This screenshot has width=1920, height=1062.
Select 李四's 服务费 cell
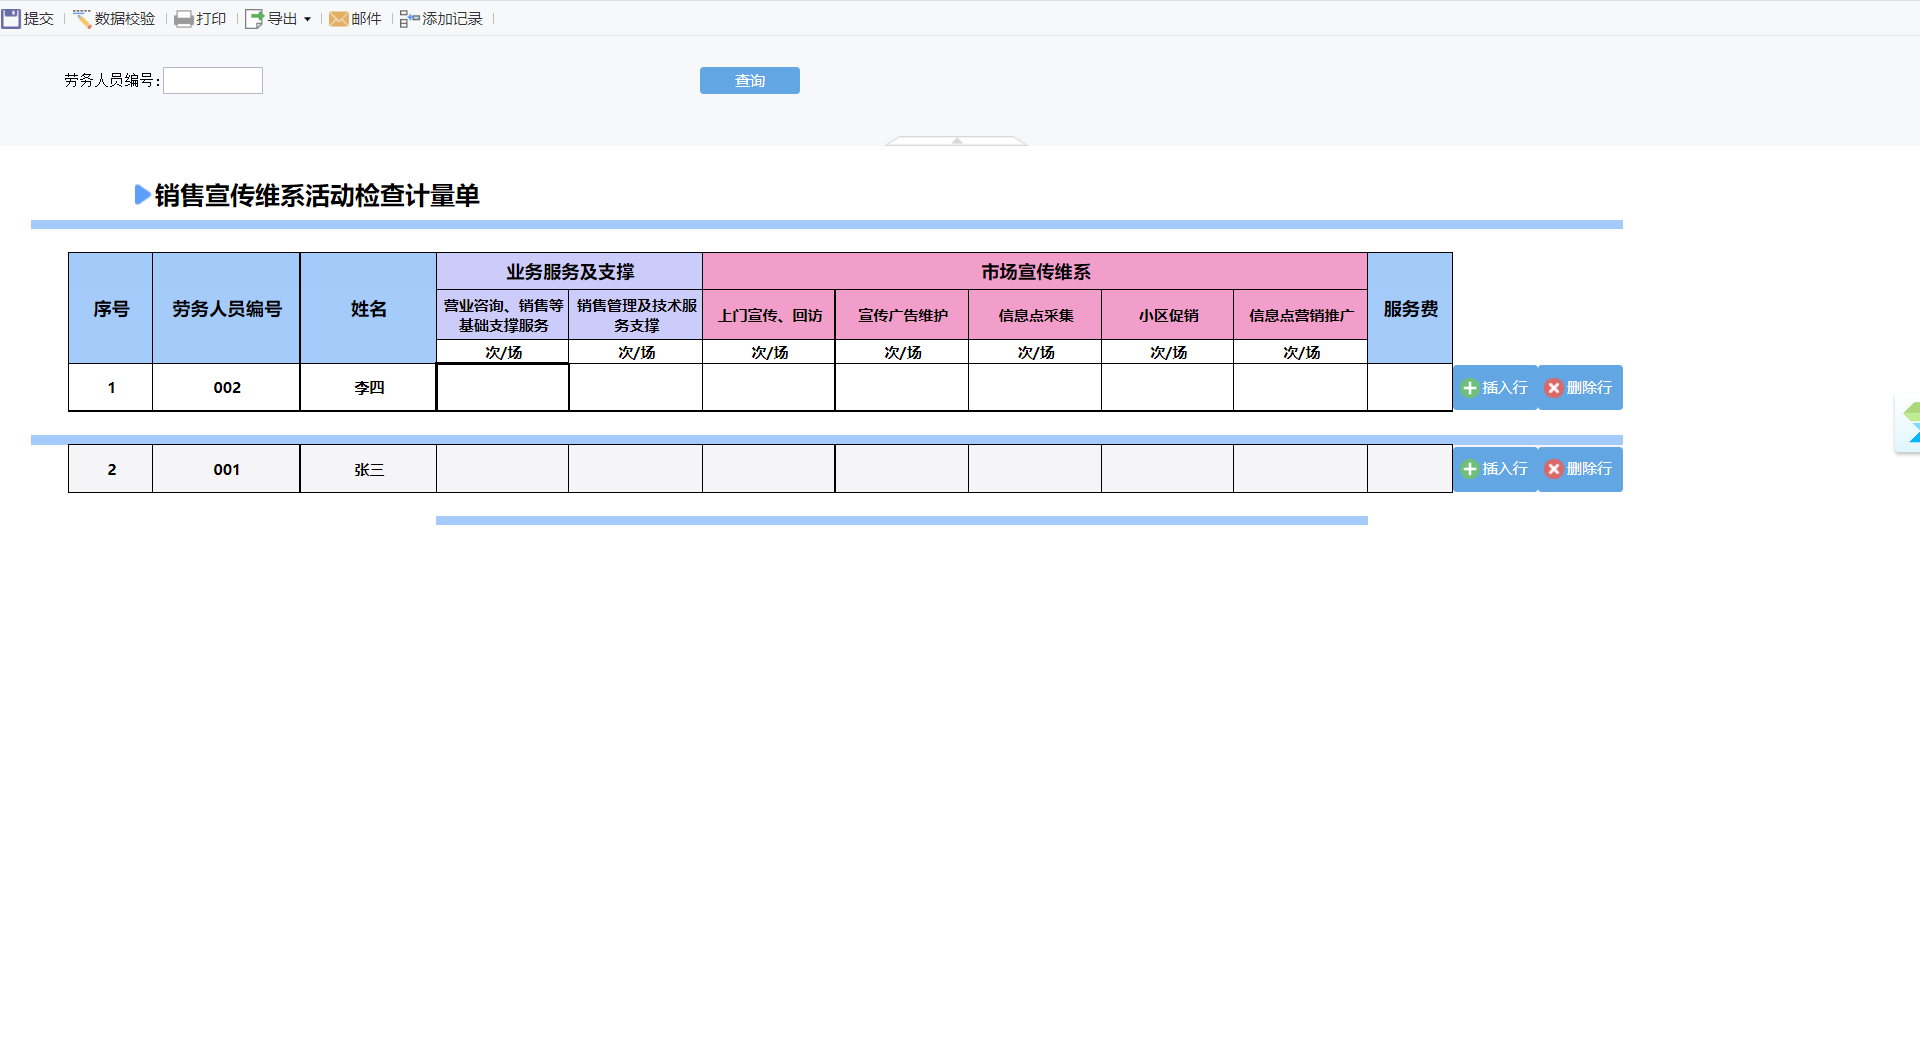pos(1410,388)
